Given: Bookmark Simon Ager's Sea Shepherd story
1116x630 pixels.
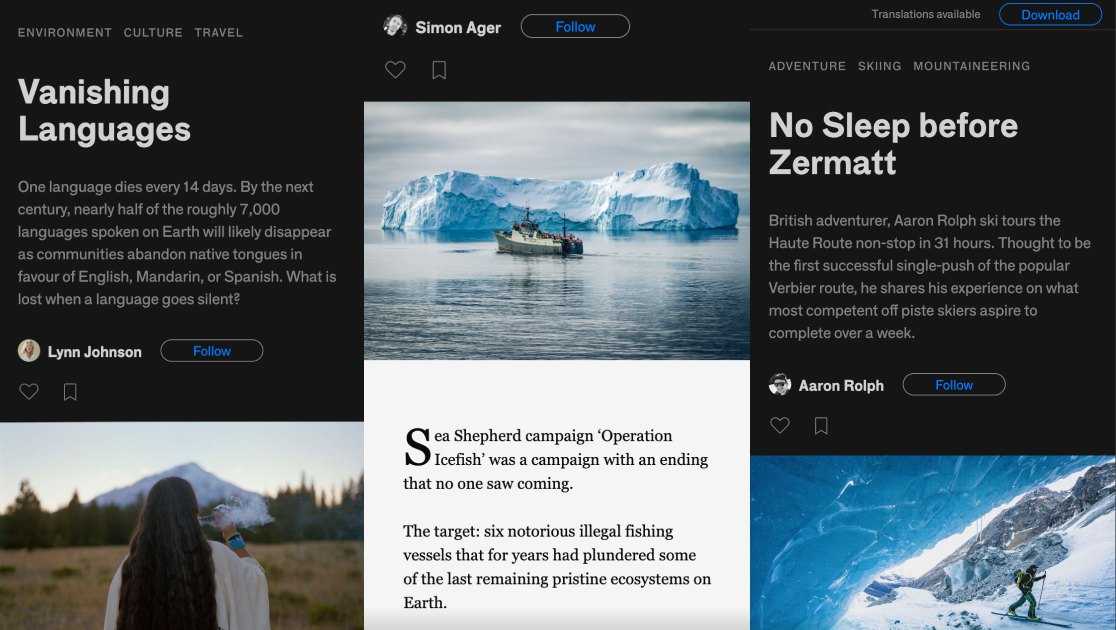Looking at the screenshot, I should [x=439, y=70].
